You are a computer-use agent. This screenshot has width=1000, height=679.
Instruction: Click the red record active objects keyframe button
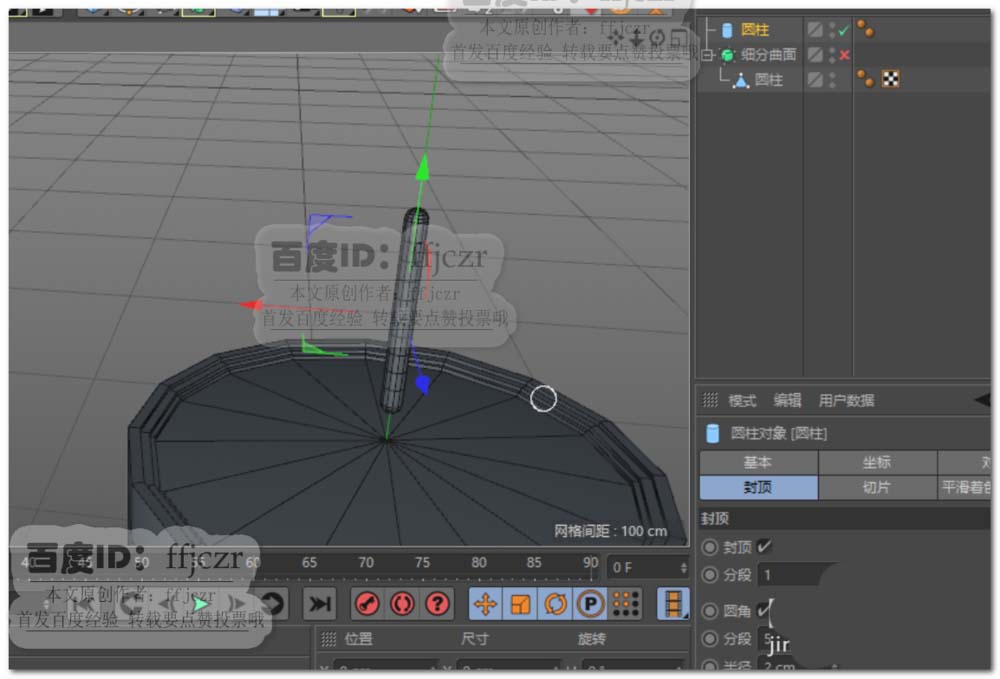point(367,604)
